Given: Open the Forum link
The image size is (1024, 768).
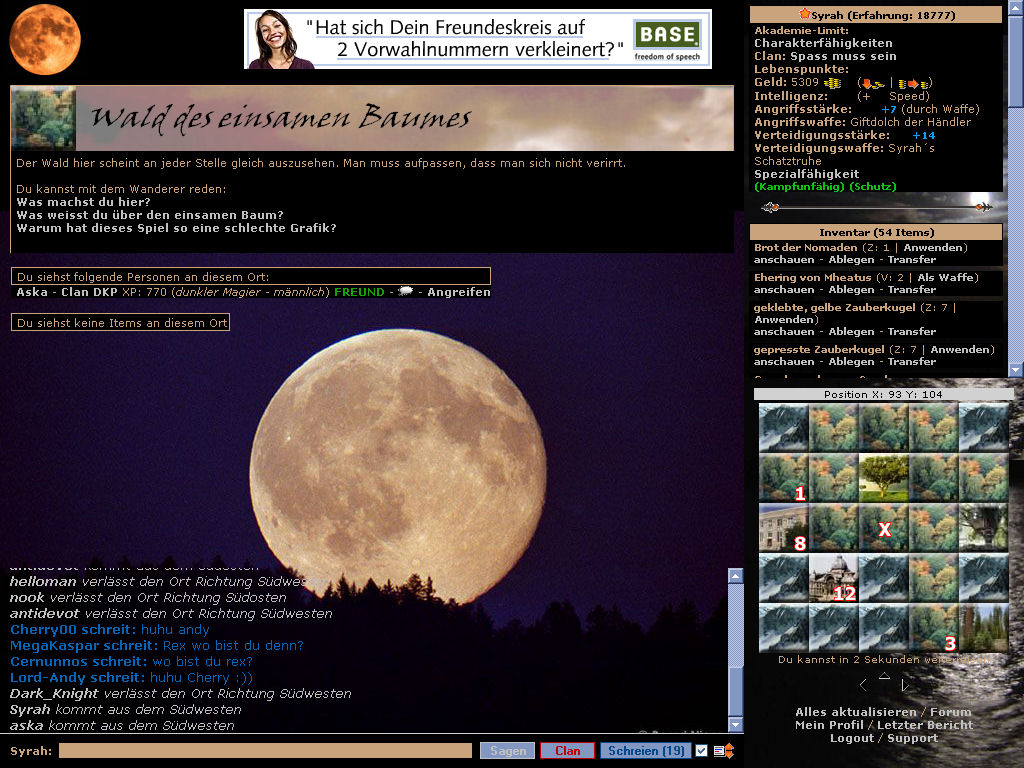Looking at the screenshot, I should point(950,712).
